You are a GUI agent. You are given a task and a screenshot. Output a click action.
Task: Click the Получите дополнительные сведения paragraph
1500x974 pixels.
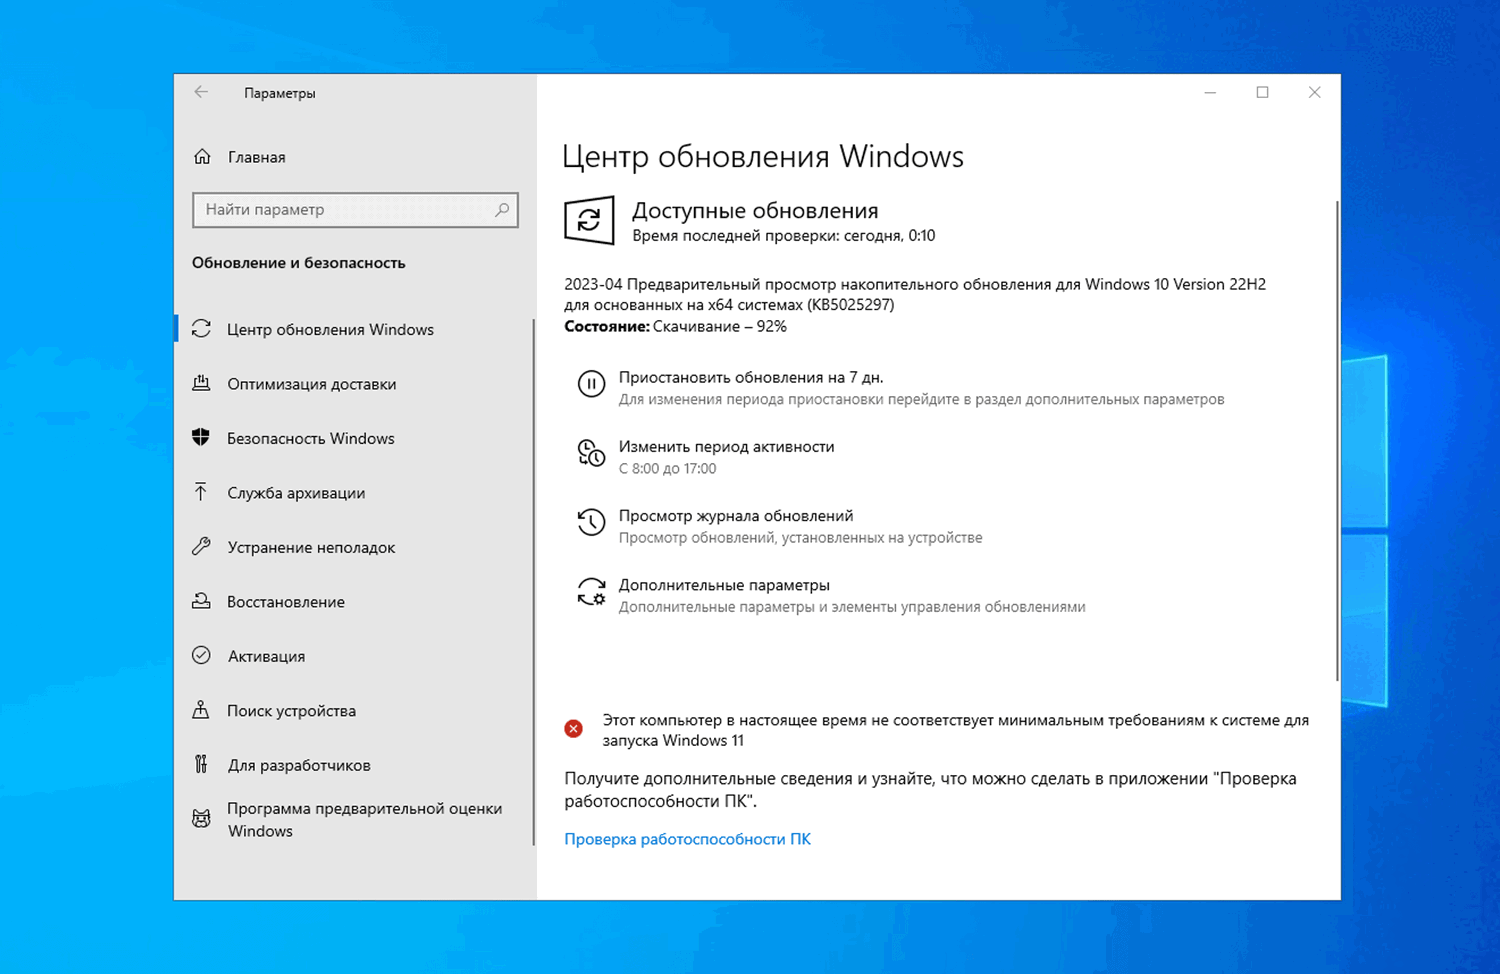tap(930, 789)
